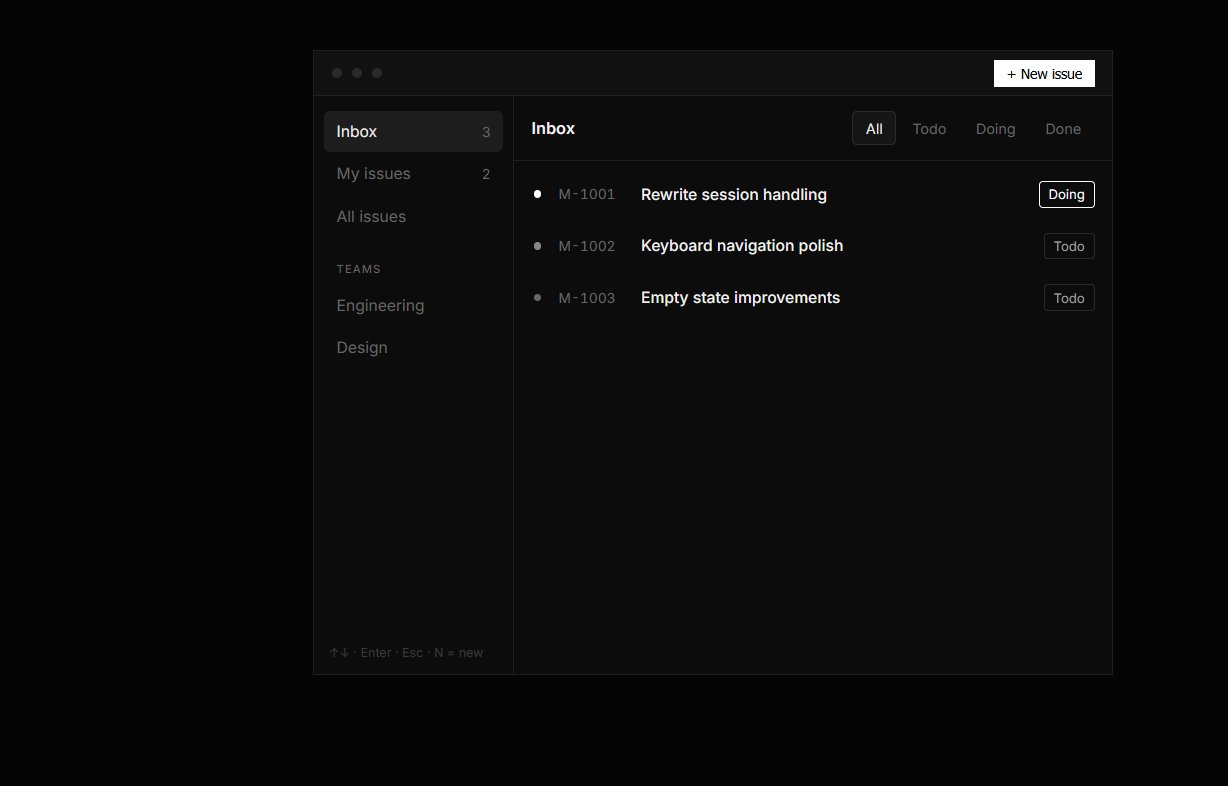Filter issues by Todo tab
The image size is (1228, 786).
coord(929,128)
